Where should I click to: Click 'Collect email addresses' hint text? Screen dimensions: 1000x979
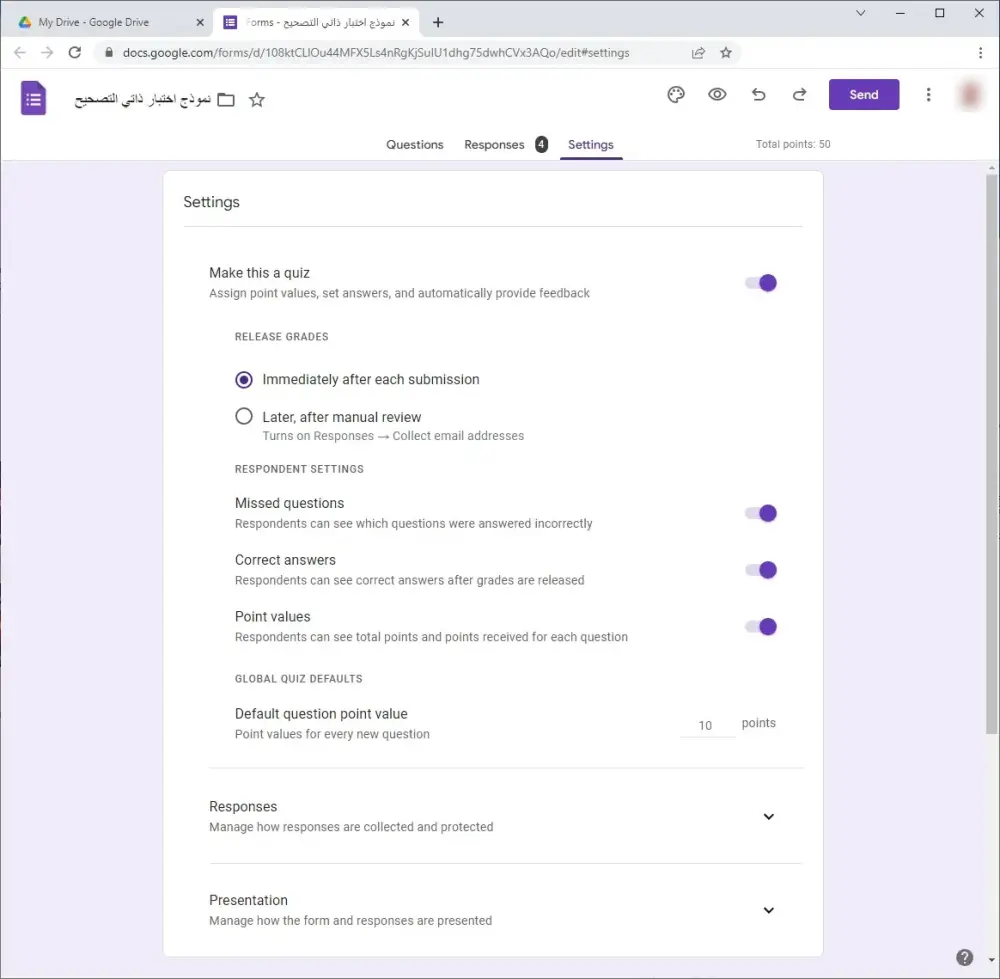(458, 436)
